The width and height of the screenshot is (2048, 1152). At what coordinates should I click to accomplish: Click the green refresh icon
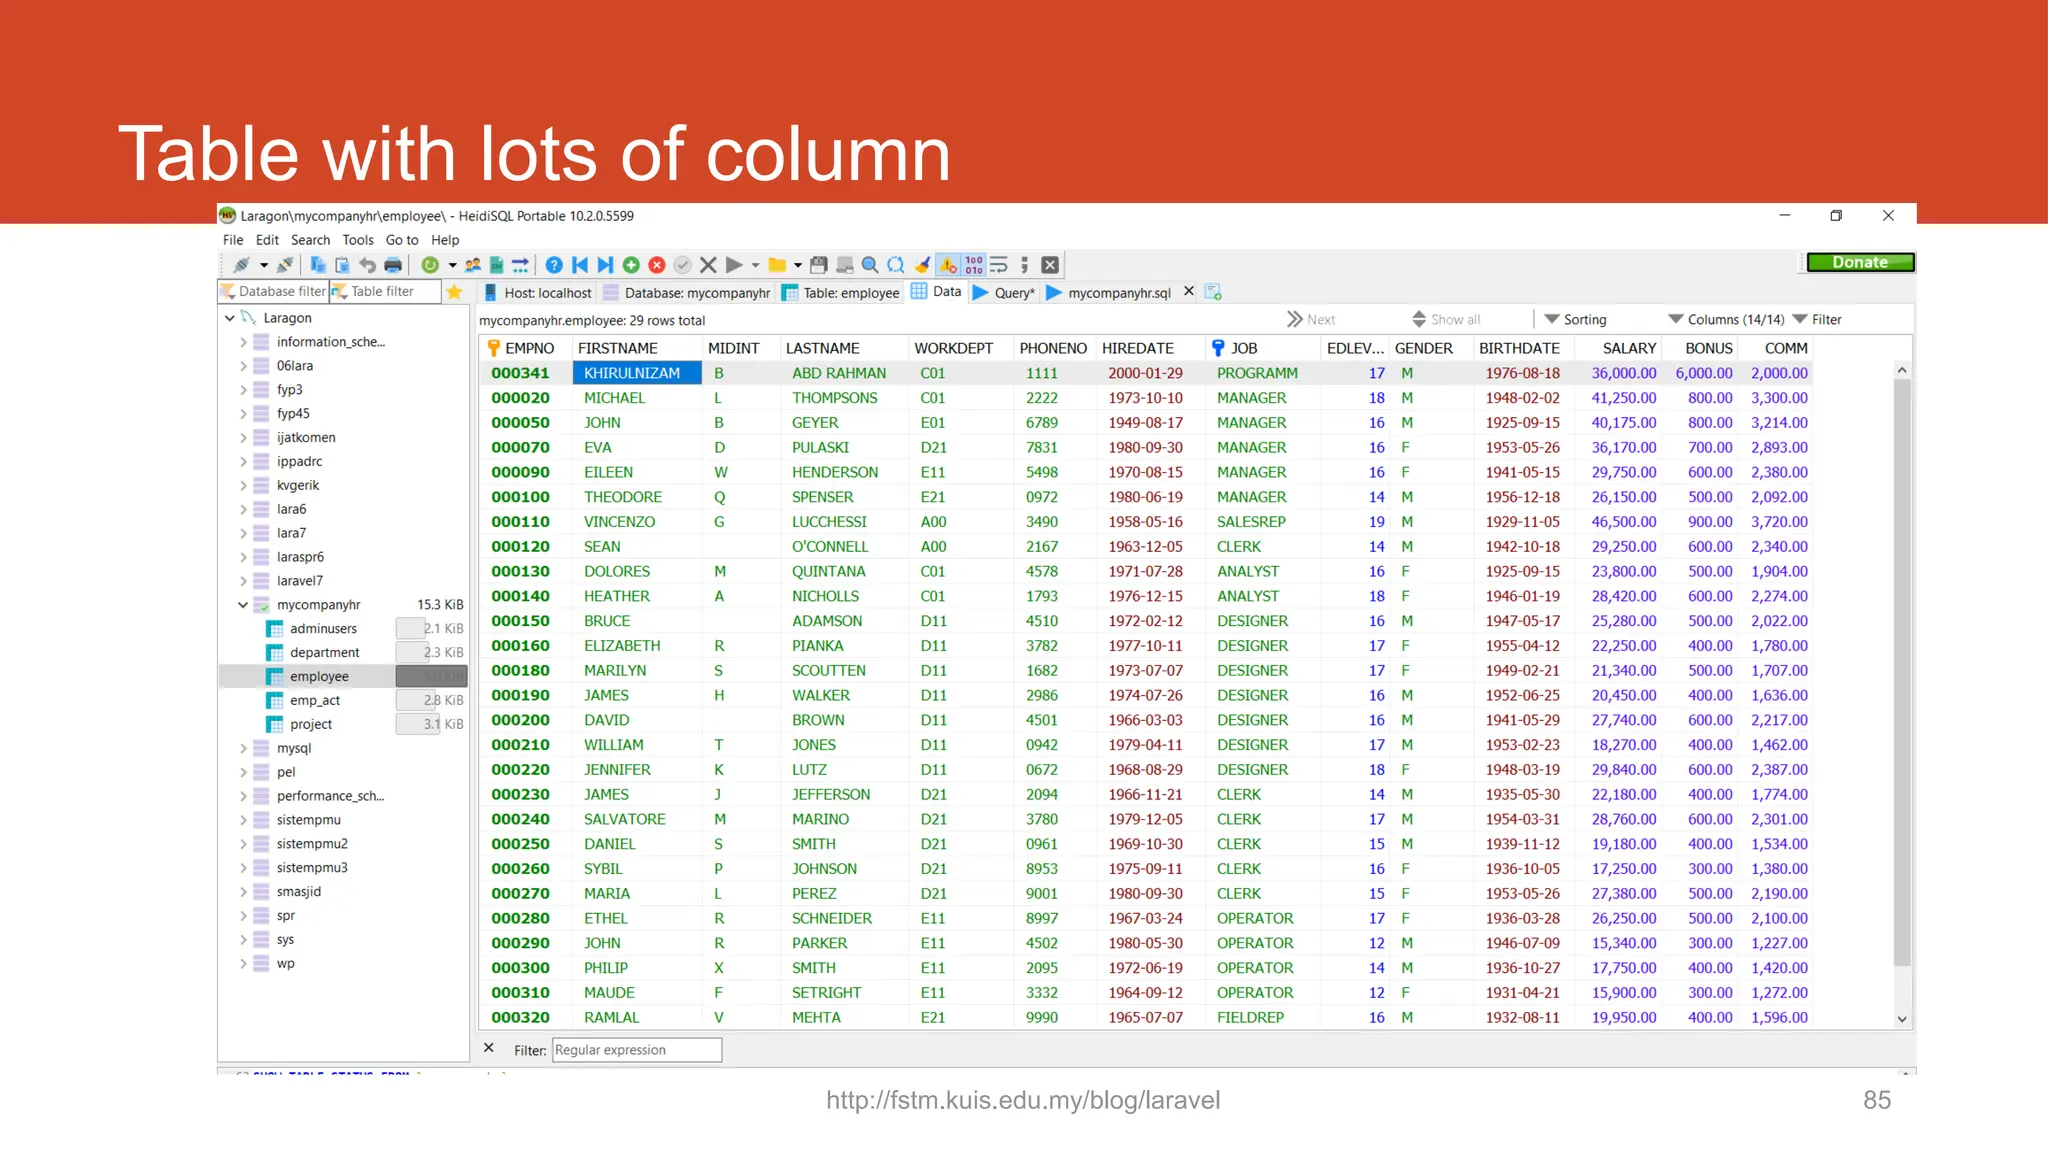pyautogui.click(x=430, y=265)
